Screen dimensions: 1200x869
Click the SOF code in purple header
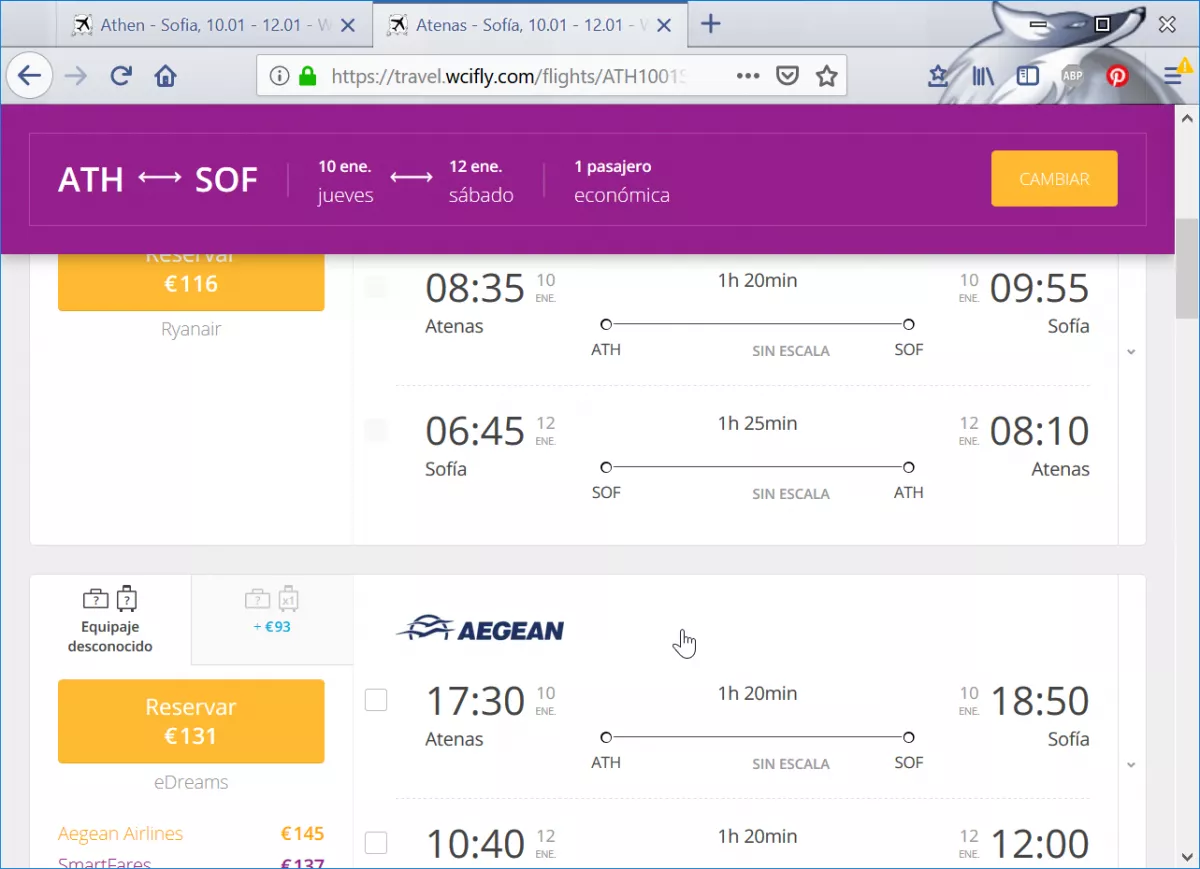click(x=226, y=180)
